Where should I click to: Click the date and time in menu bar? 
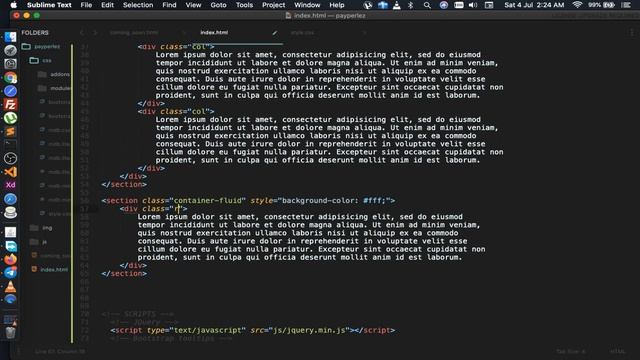[x=534, y=5]
